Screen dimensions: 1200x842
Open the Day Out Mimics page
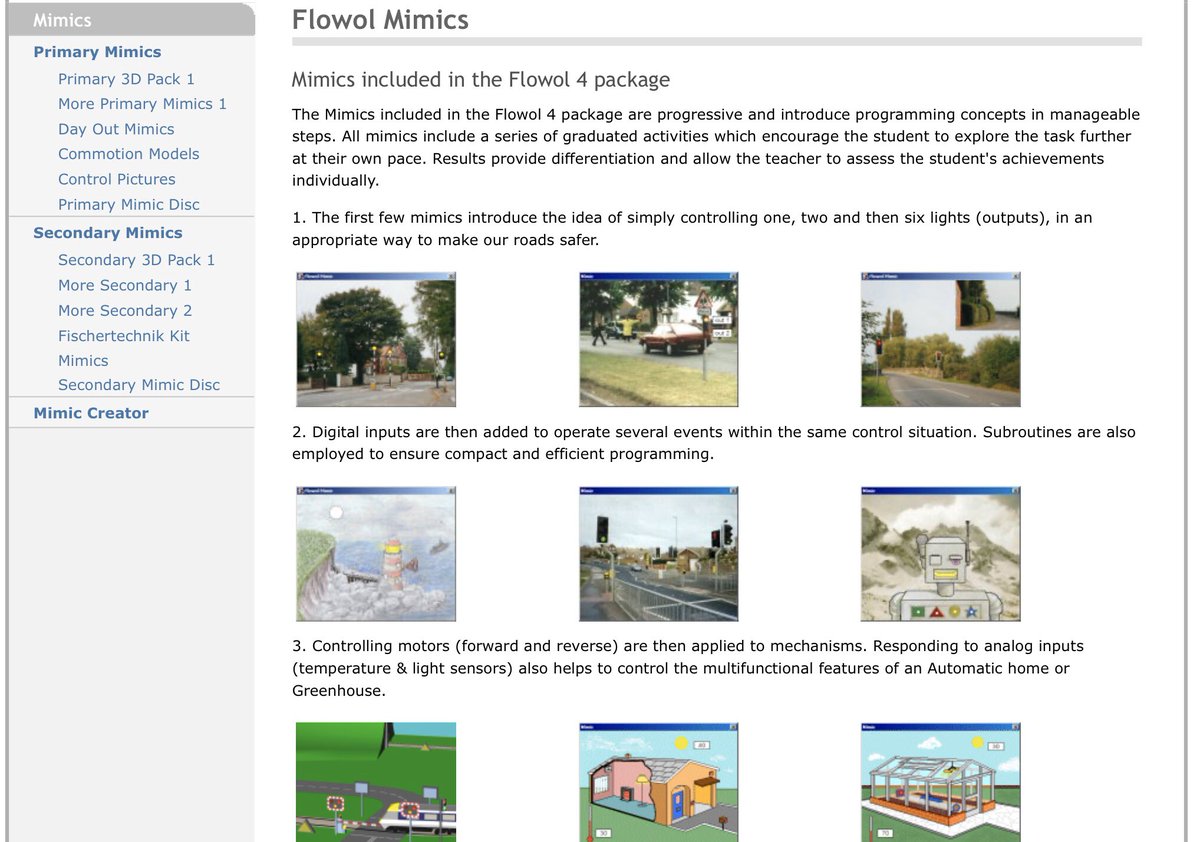click(x=116, y=129)
